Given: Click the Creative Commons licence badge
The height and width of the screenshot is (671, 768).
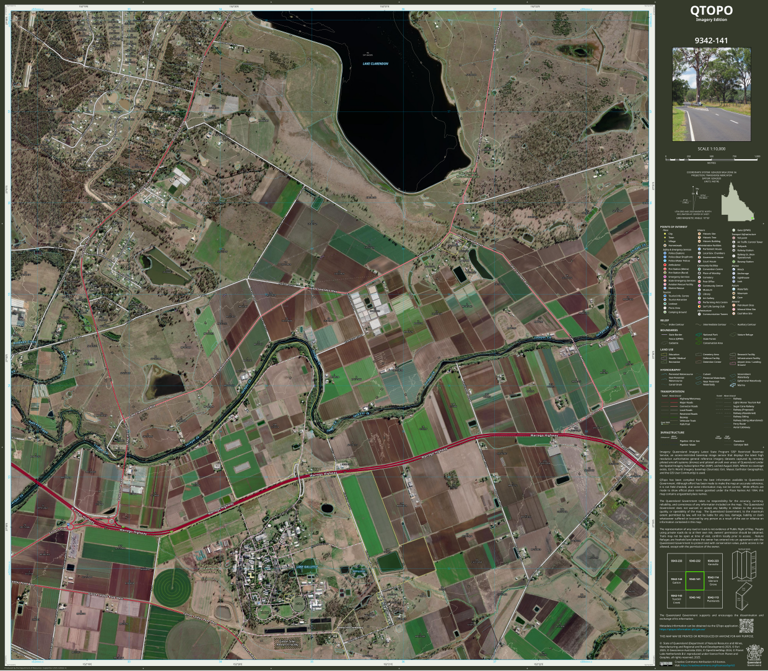Looking at the screenshot, I should (666, 664).
